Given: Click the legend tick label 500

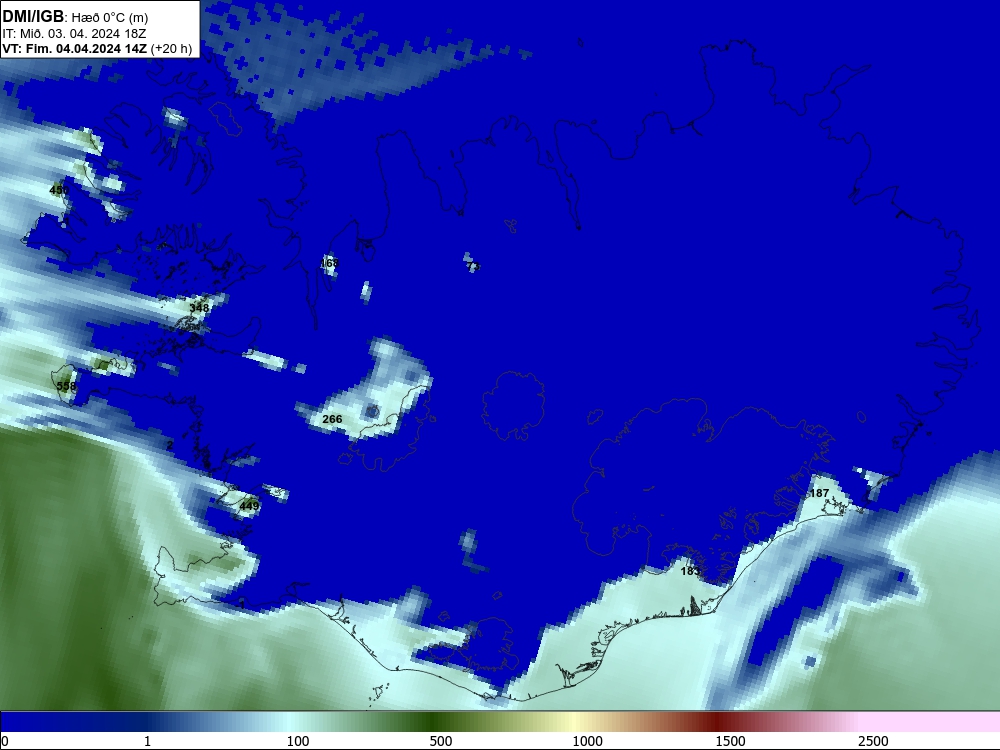Looking at the screenshot, I should point(441,741).
